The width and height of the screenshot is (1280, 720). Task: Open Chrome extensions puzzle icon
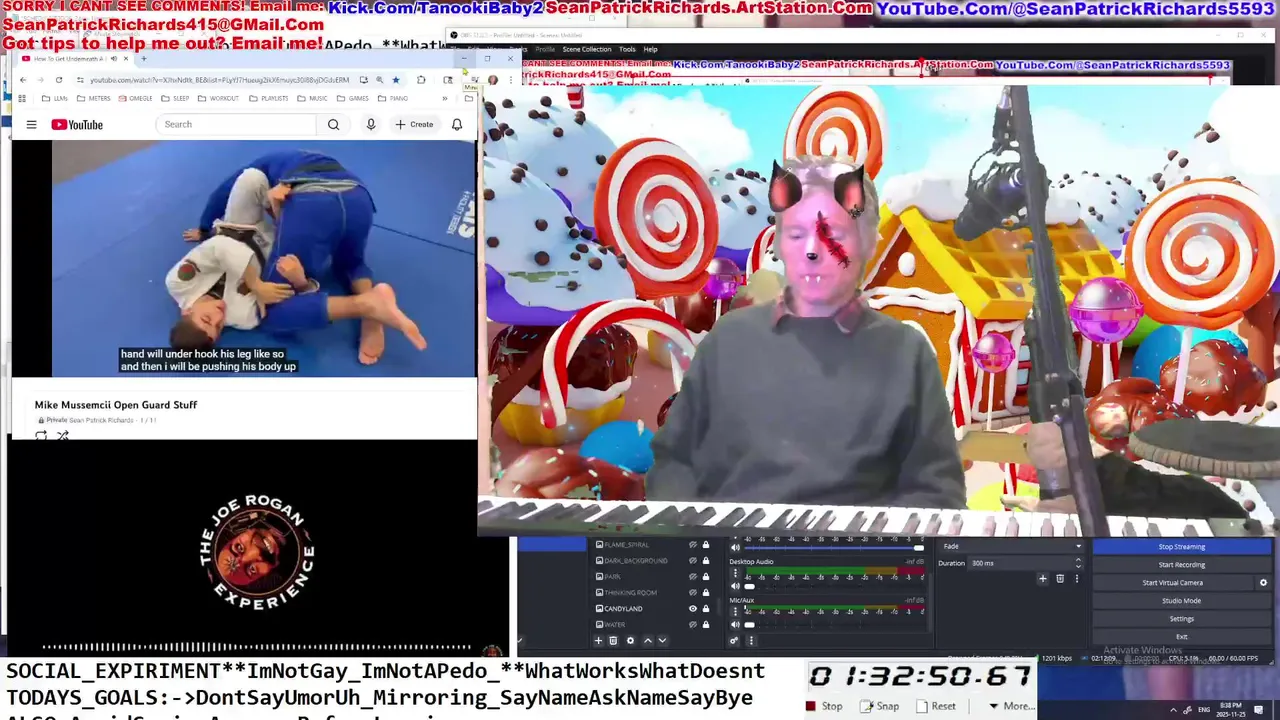click(x=421, y=80)
